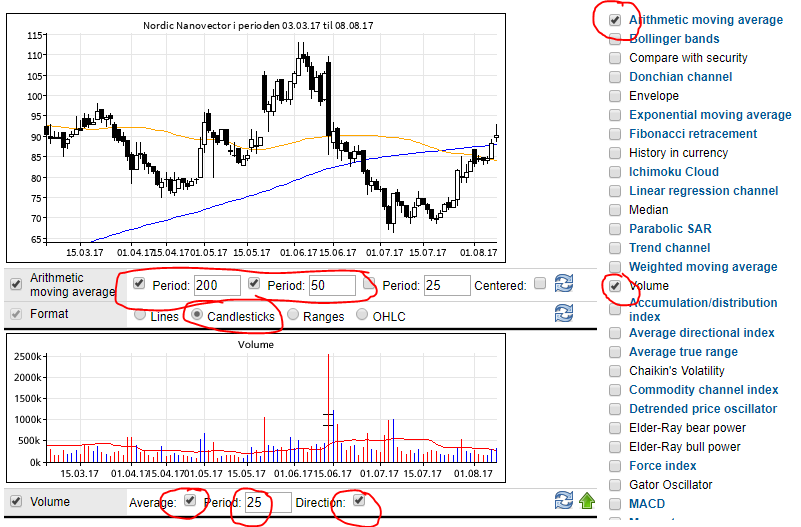801x527 pixels.
Task: Switch chart format to Lines
Action: [141, 315]
